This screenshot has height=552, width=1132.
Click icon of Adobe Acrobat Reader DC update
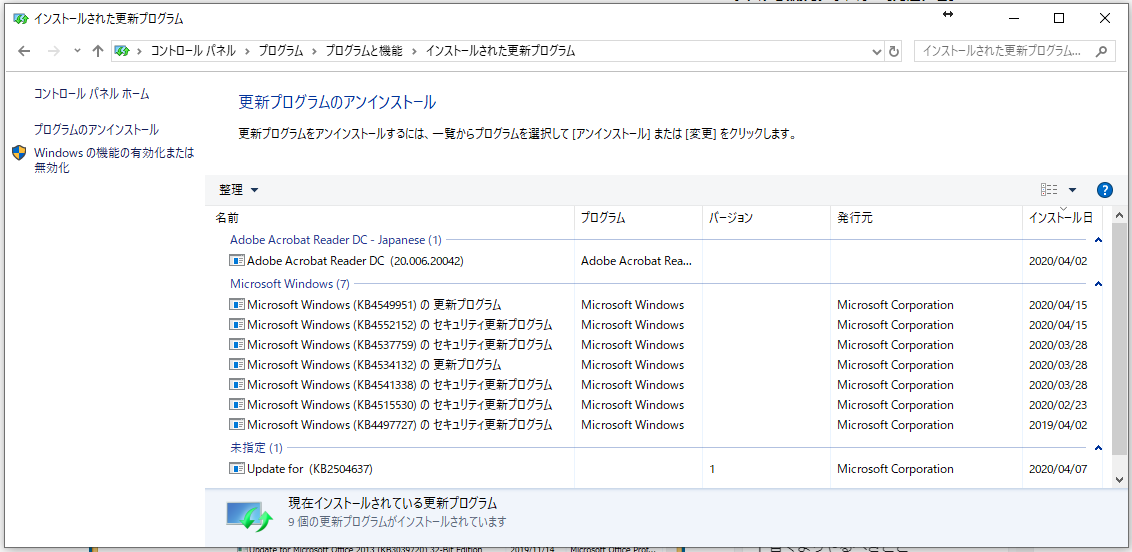coord(237,261)
